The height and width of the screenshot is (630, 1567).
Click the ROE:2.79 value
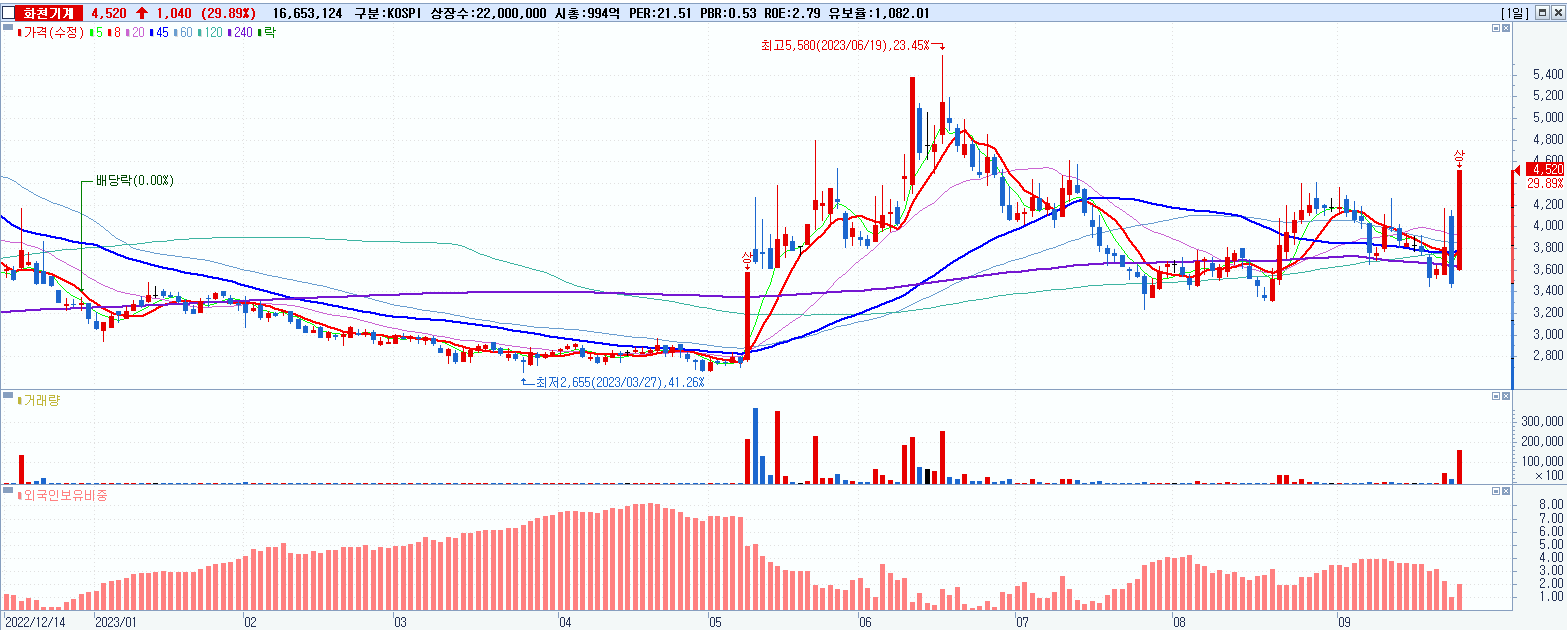pyautogui.click(x=793, y=13)
